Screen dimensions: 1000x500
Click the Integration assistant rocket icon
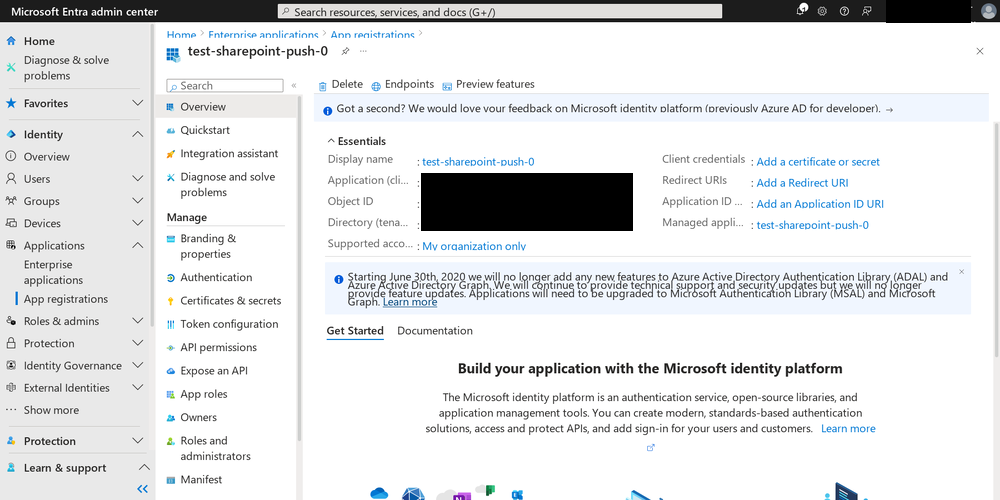click(x=170, y=154)
